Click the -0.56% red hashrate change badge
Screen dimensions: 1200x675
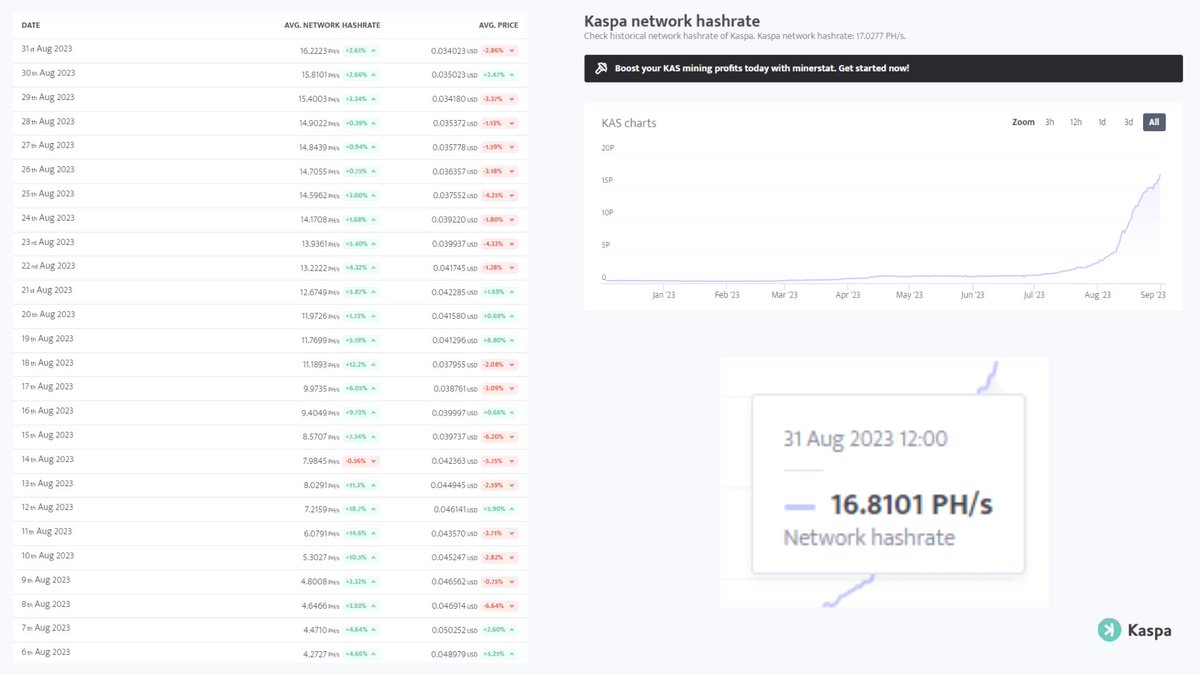[361, 461]
